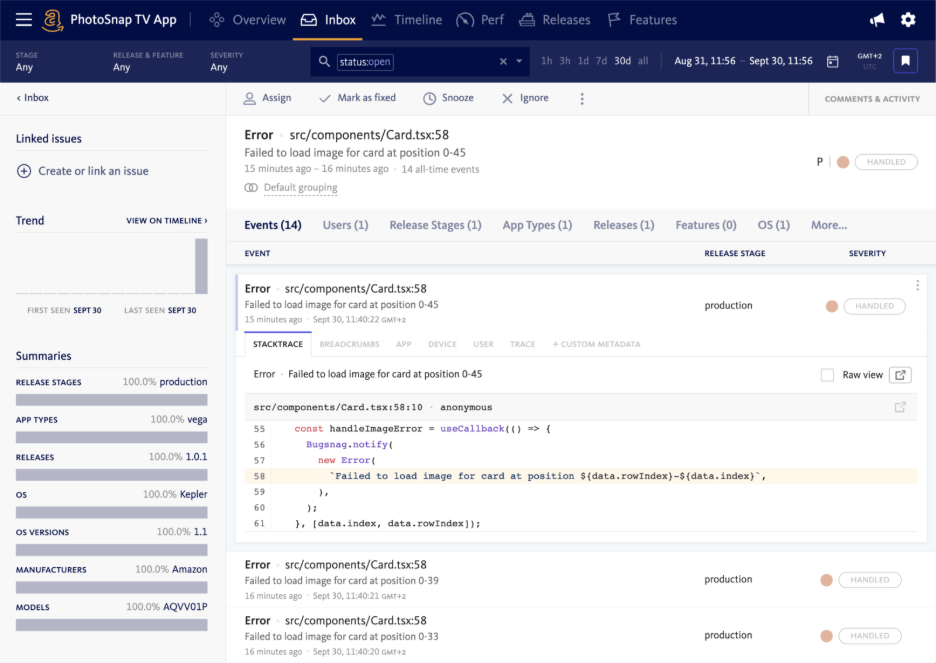The image size is (936, 663).
Task: Open the Stage filter dropdown
Action: pyautogui.click(x=27, y=61)
